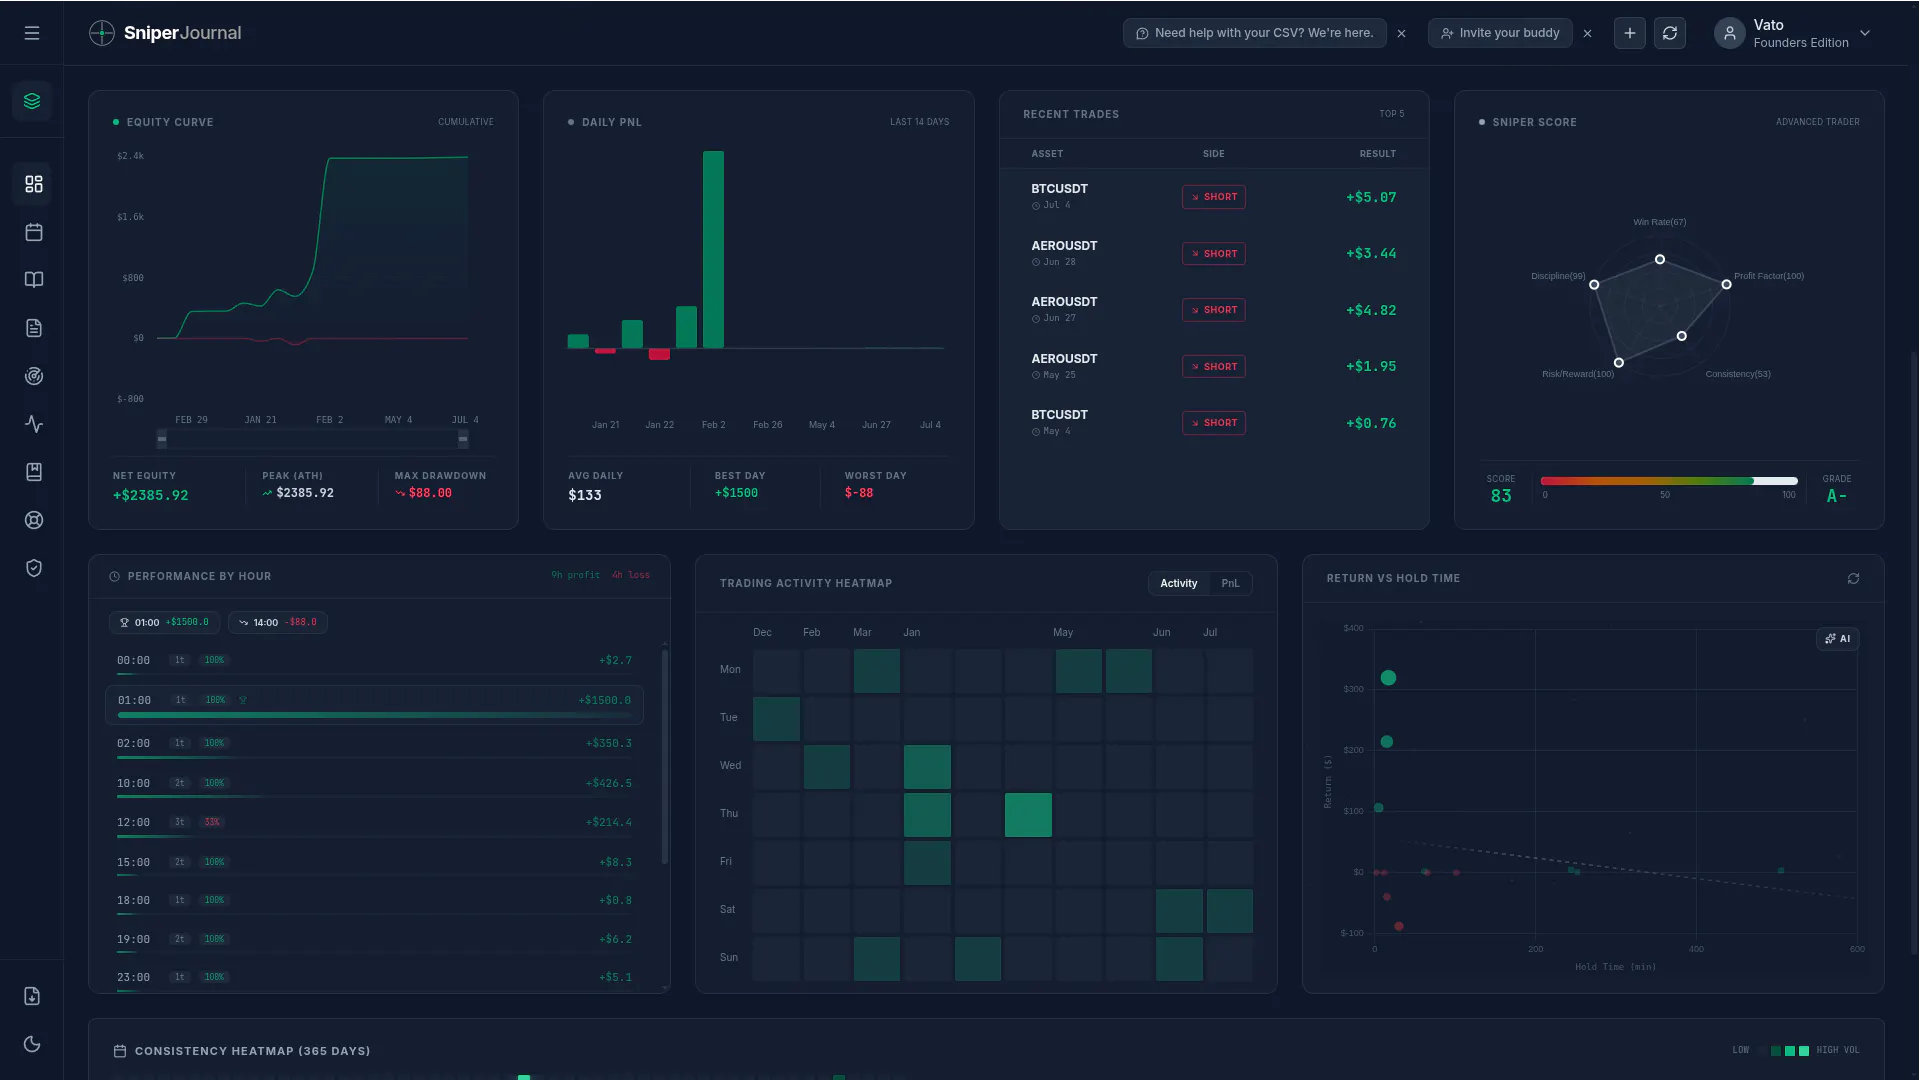Switch heatmap to PnL tab
The height and width of the screenshot is (1080, 1920).
(1230, 584)
